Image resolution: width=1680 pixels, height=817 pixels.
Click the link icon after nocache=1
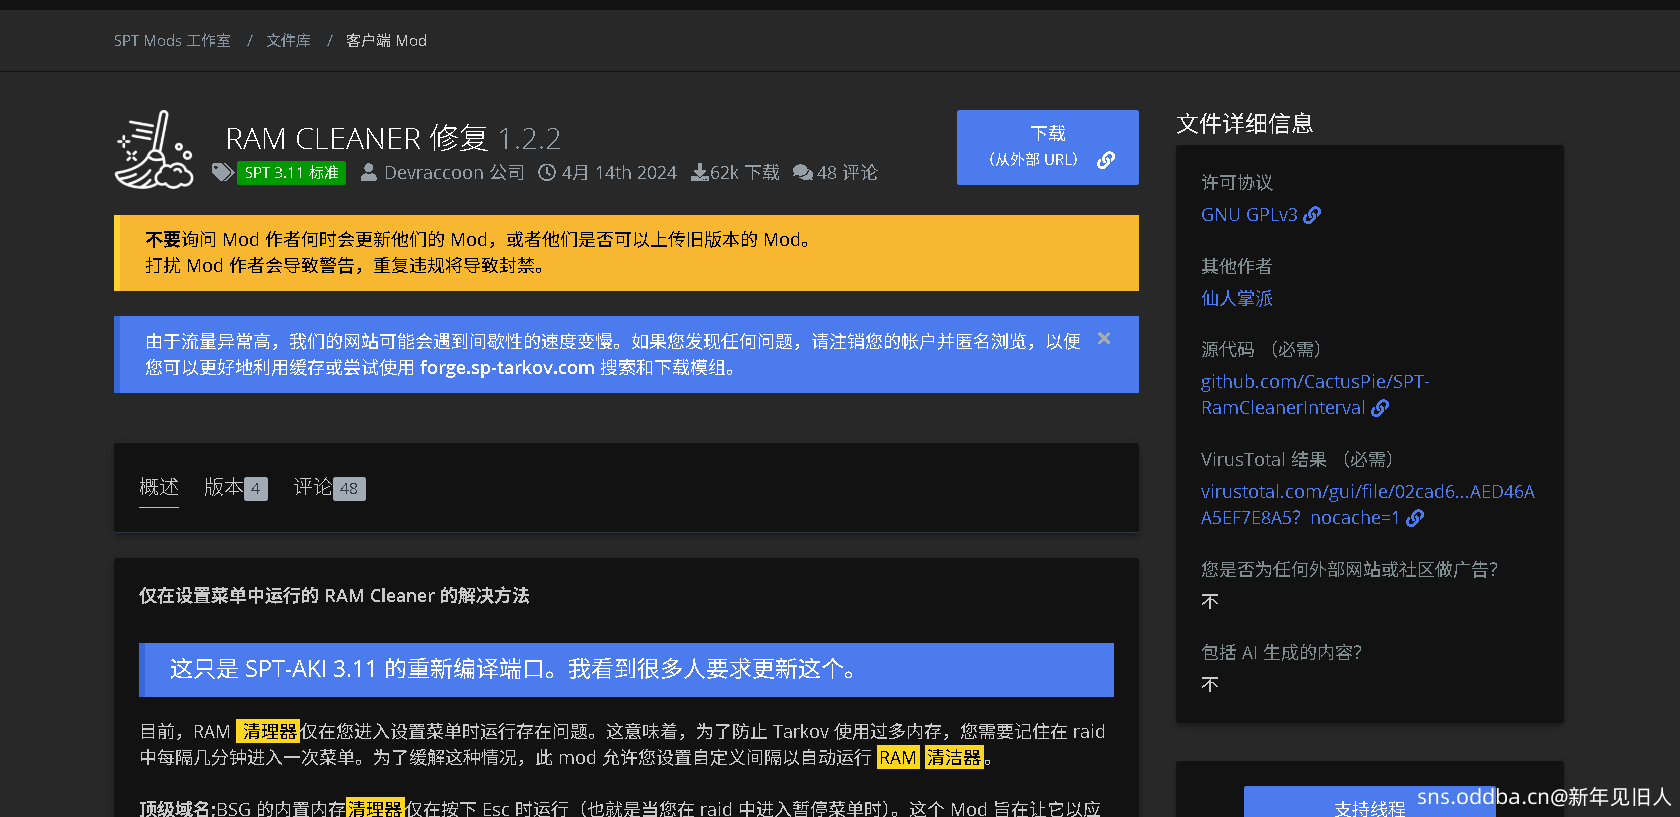coord(1415,517)
